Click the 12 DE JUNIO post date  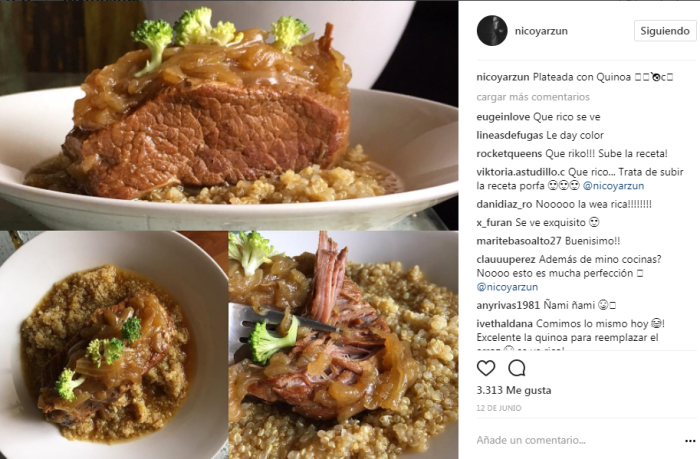coord(499,408)
